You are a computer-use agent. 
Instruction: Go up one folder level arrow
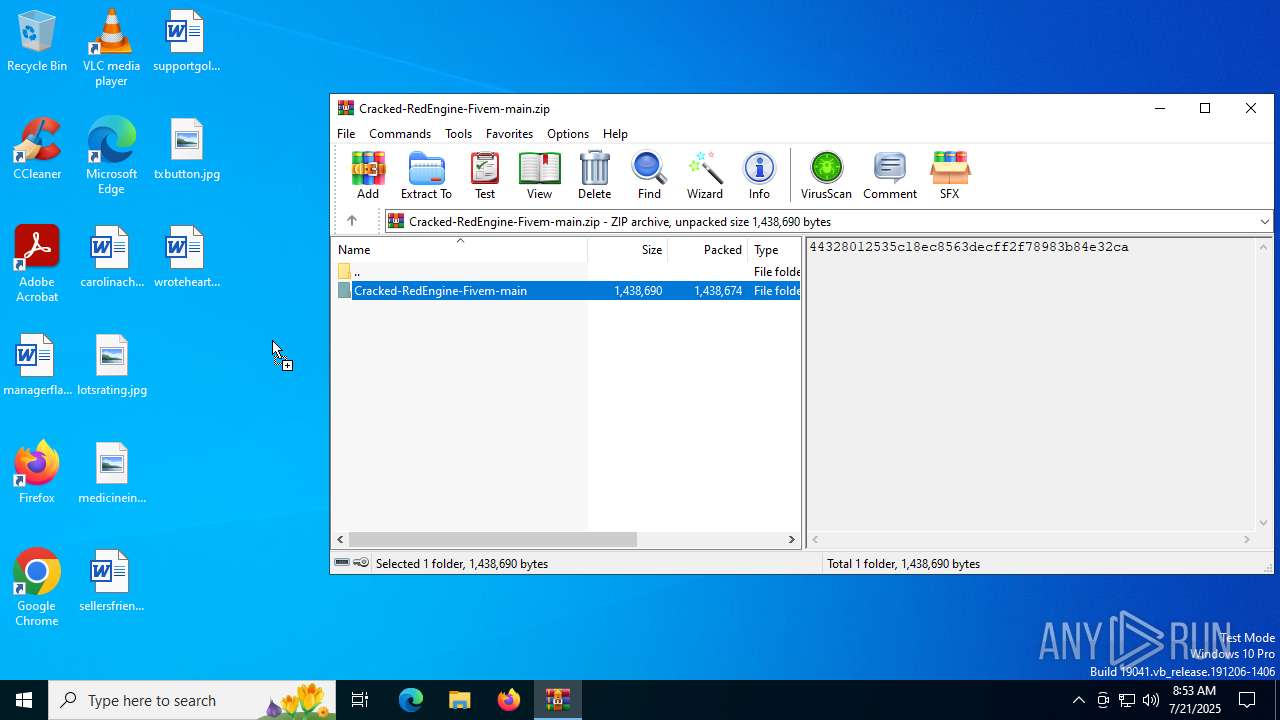tap(351, 221)
